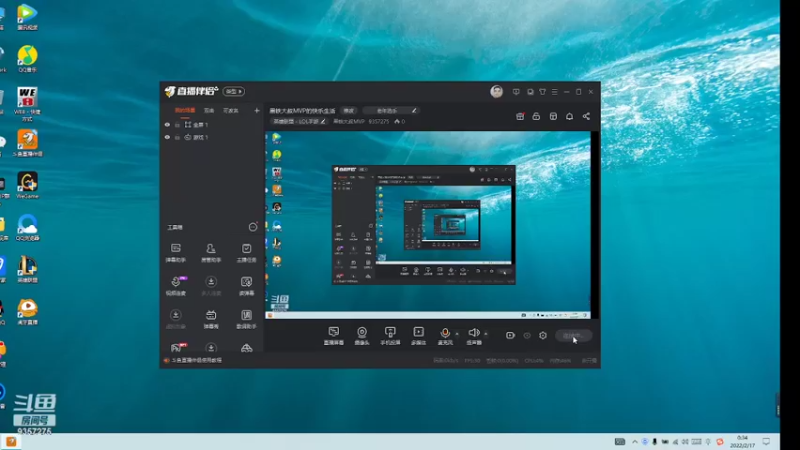Open the user avatar in the title bar
Viewport: 800px width, 450px height.
496,91
